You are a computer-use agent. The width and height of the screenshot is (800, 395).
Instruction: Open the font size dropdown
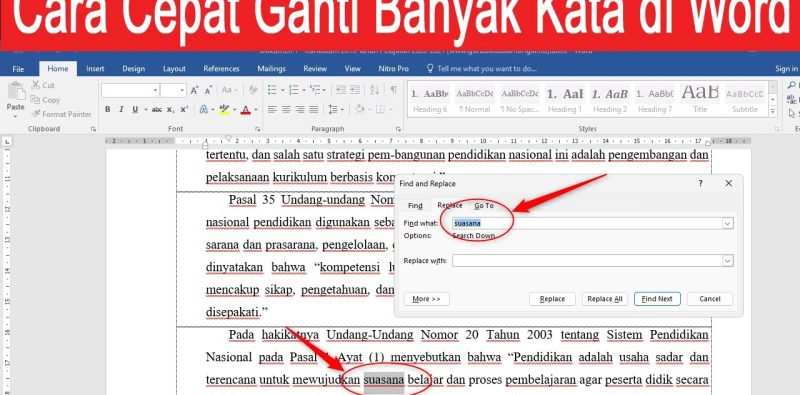pyautogui.click(x=182, y=90)
